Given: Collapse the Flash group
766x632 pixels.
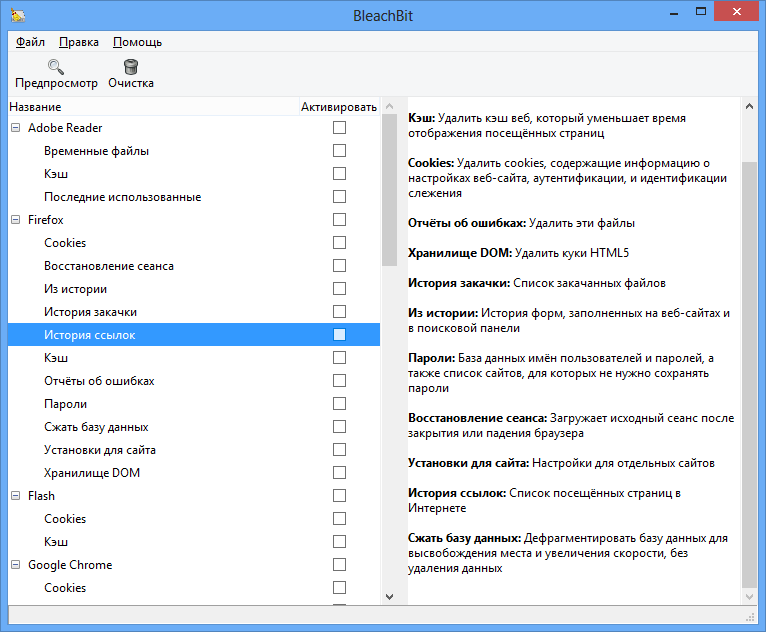Looking at the screenshot, I should click(x=16, y=496).
